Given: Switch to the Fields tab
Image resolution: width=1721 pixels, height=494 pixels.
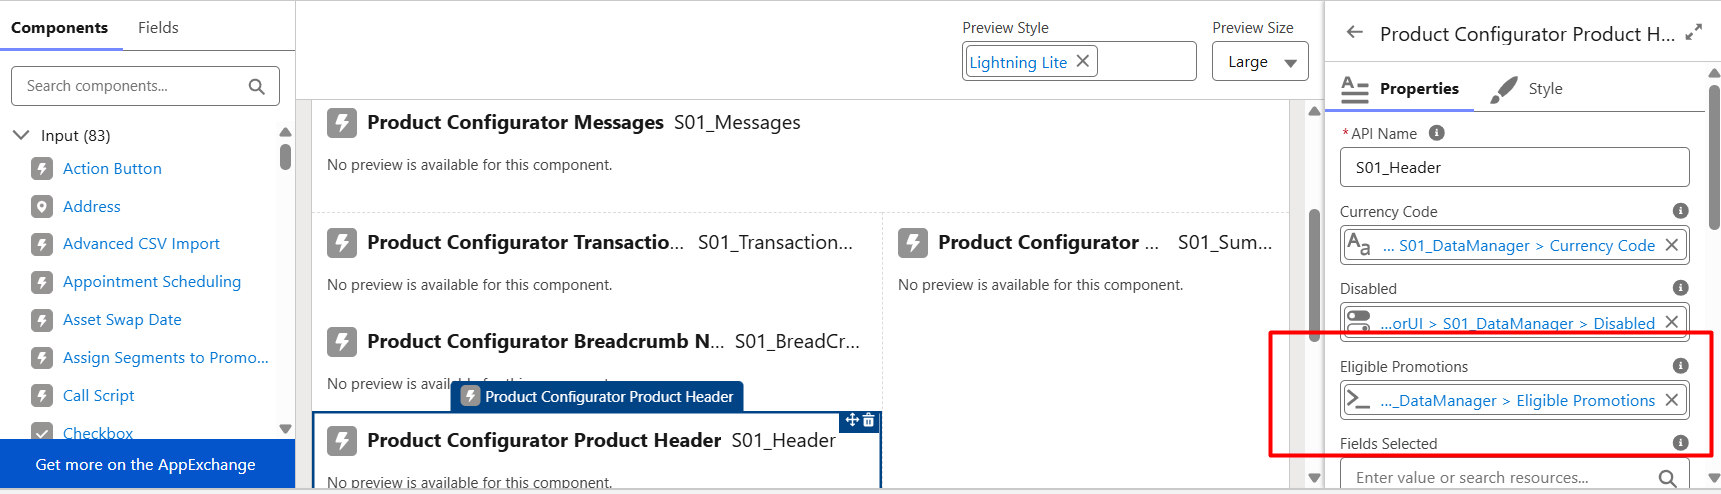Looking at the screenshot, I should tap(158, 27).
